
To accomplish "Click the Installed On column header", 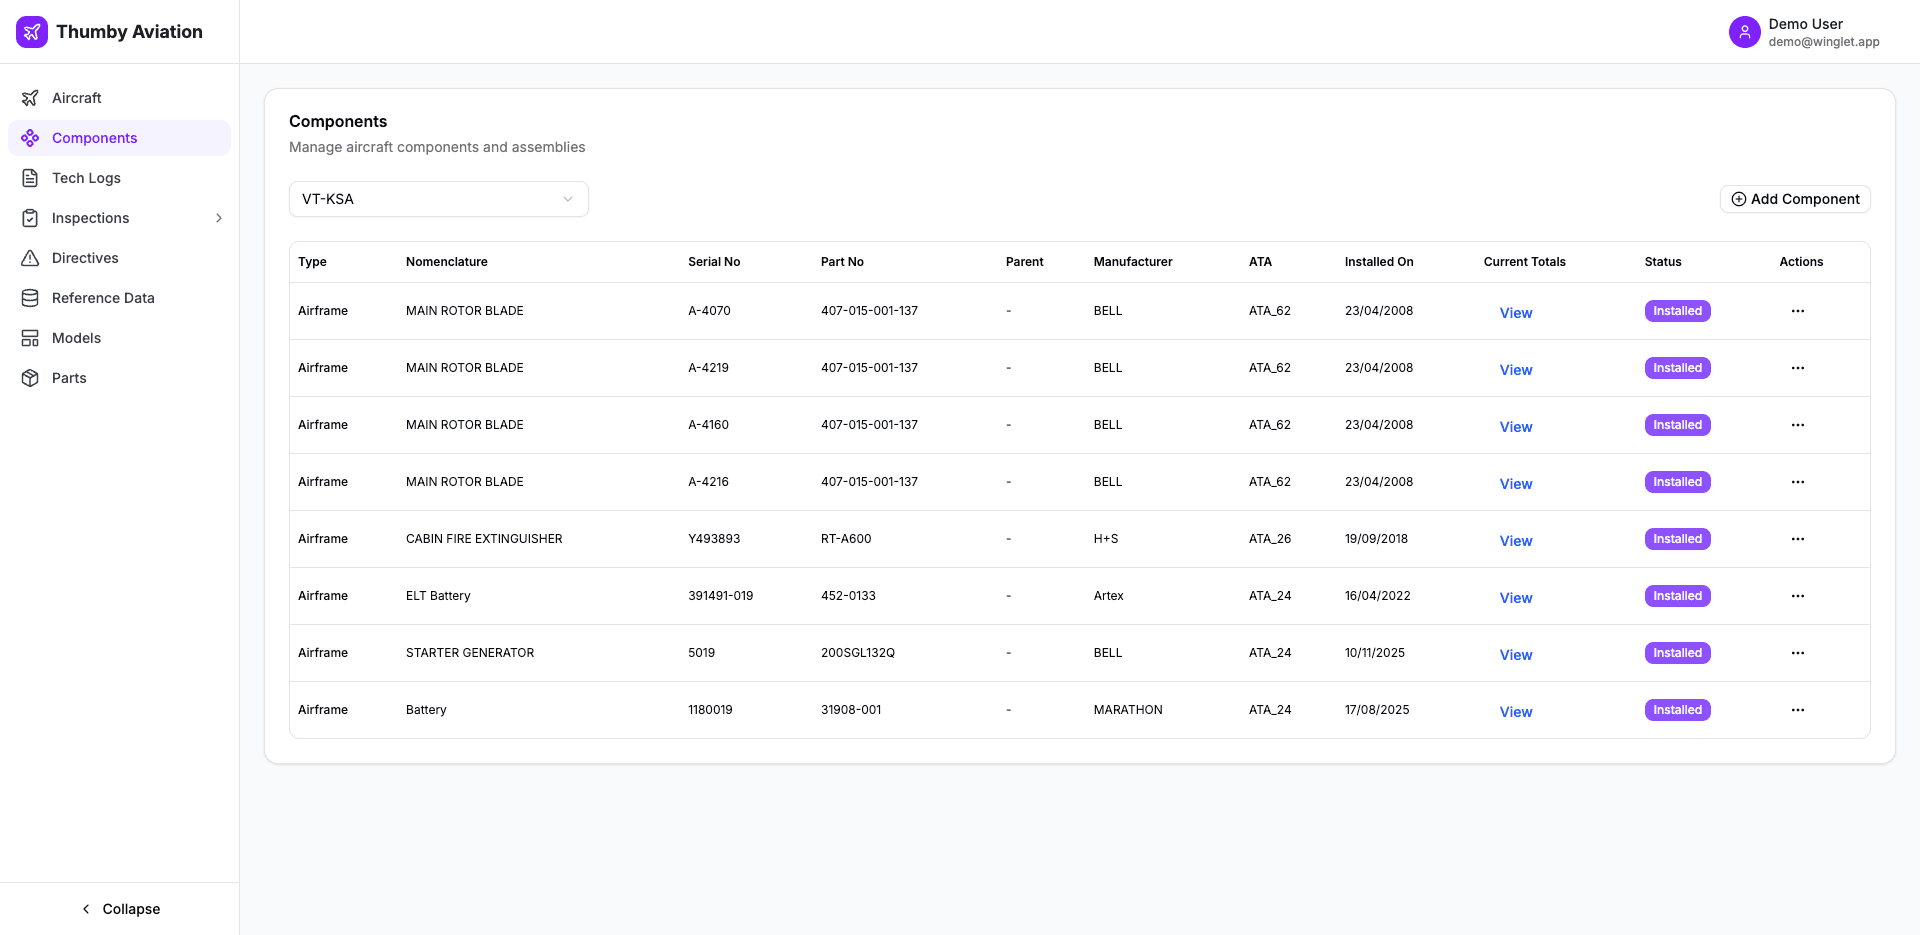I will 1378,262.
